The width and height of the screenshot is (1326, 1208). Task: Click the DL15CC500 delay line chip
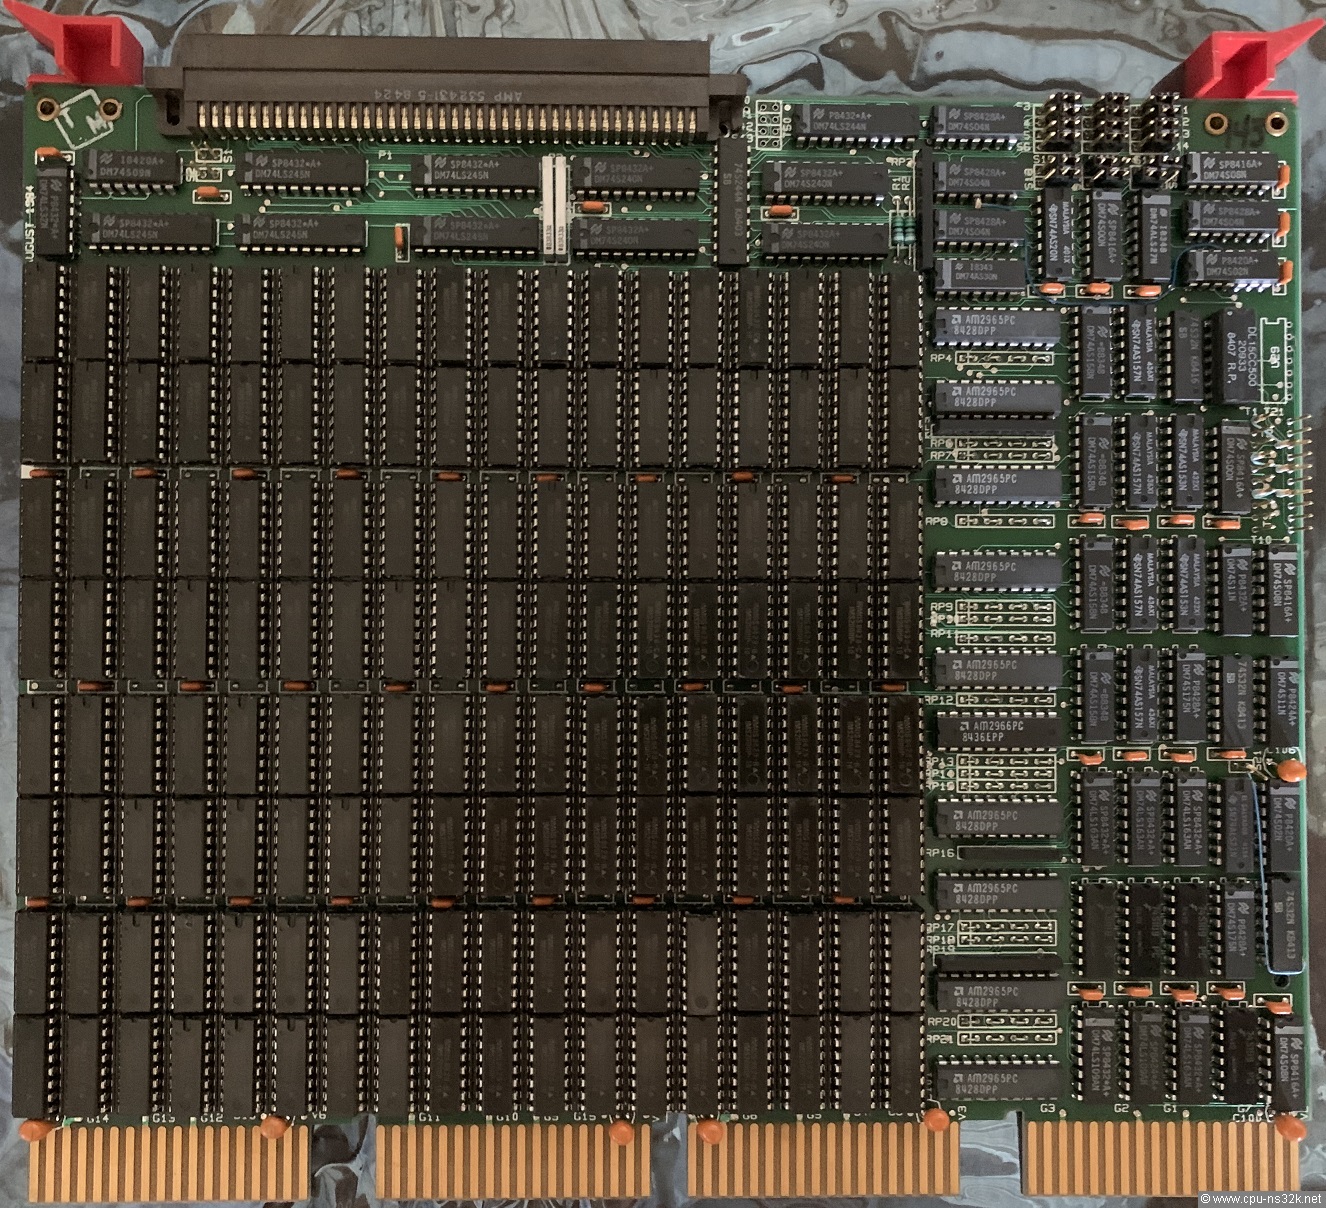click(x=1239, y=356)
